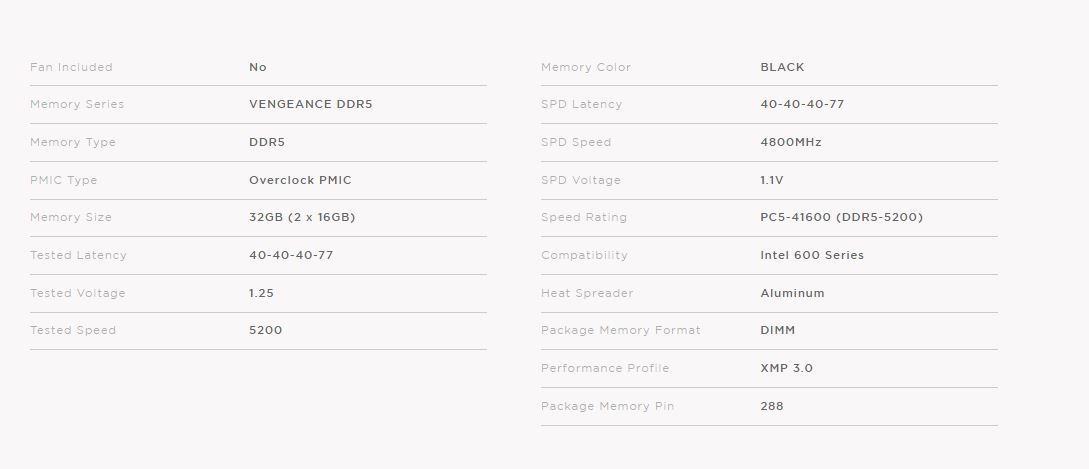The image size is (1089, 469).
Task: Click the Intel 600 Series compatibility value
Action: point(811,255)
